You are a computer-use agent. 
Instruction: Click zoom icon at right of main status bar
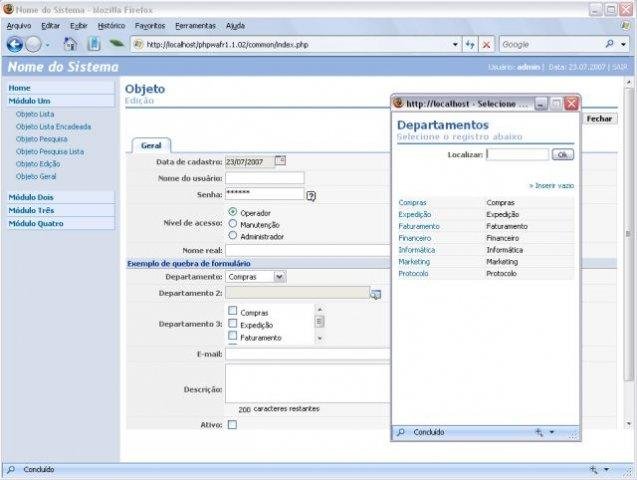(x=594, y=470)
